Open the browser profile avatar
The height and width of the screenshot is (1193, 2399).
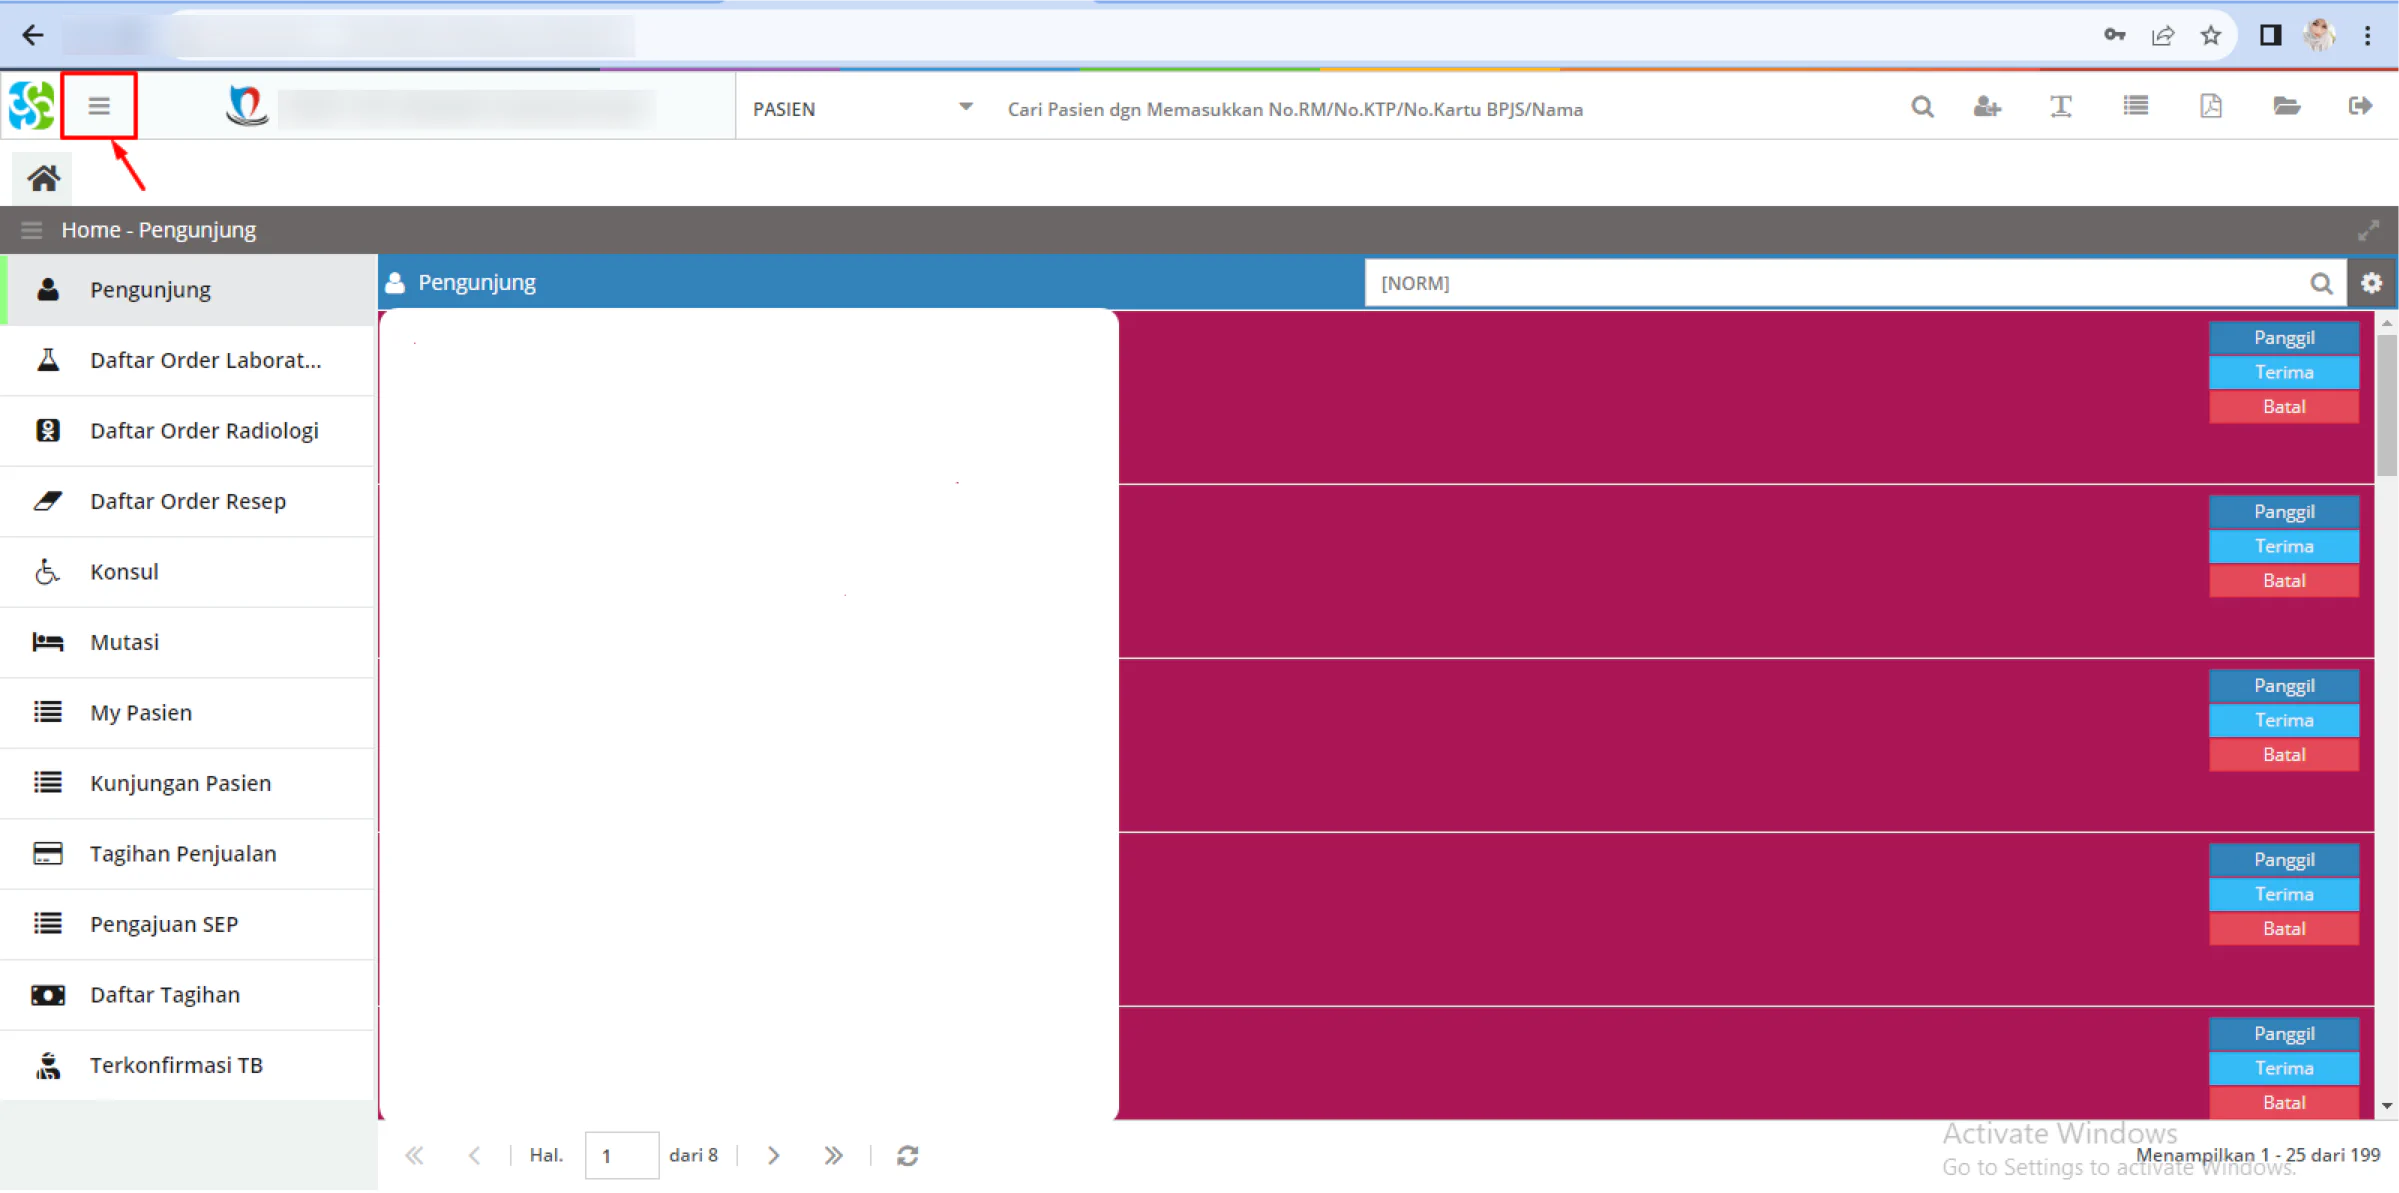tap(2319, 36)
